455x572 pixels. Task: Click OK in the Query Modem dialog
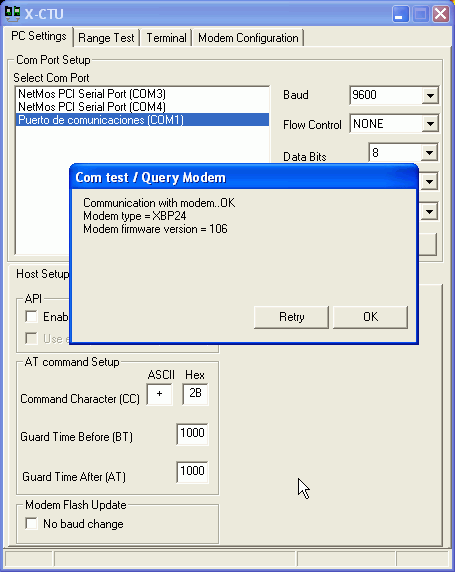pyautogui.click(x=370, y=317)
